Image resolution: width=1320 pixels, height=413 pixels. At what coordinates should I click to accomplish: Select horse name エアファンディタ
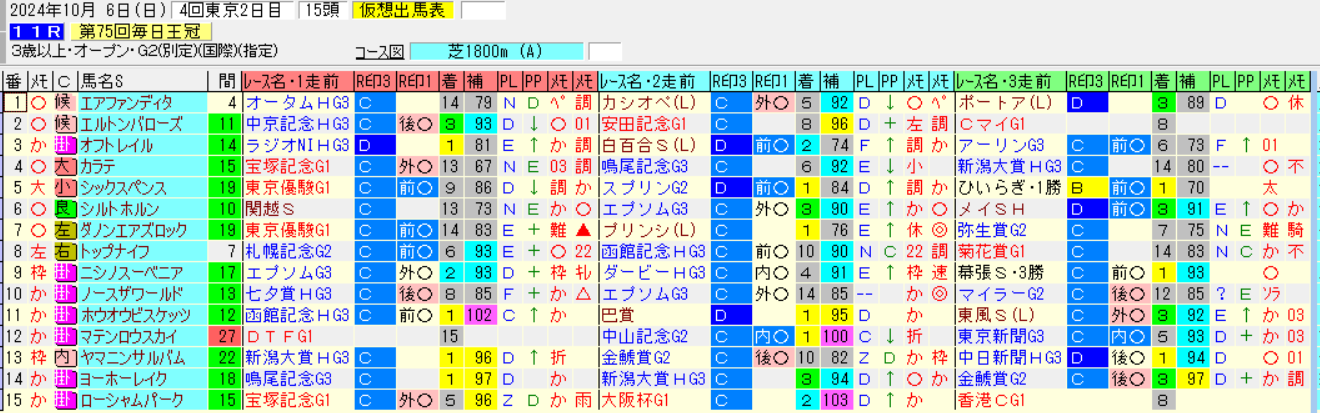pyautogui.click(x=143, y=102)
